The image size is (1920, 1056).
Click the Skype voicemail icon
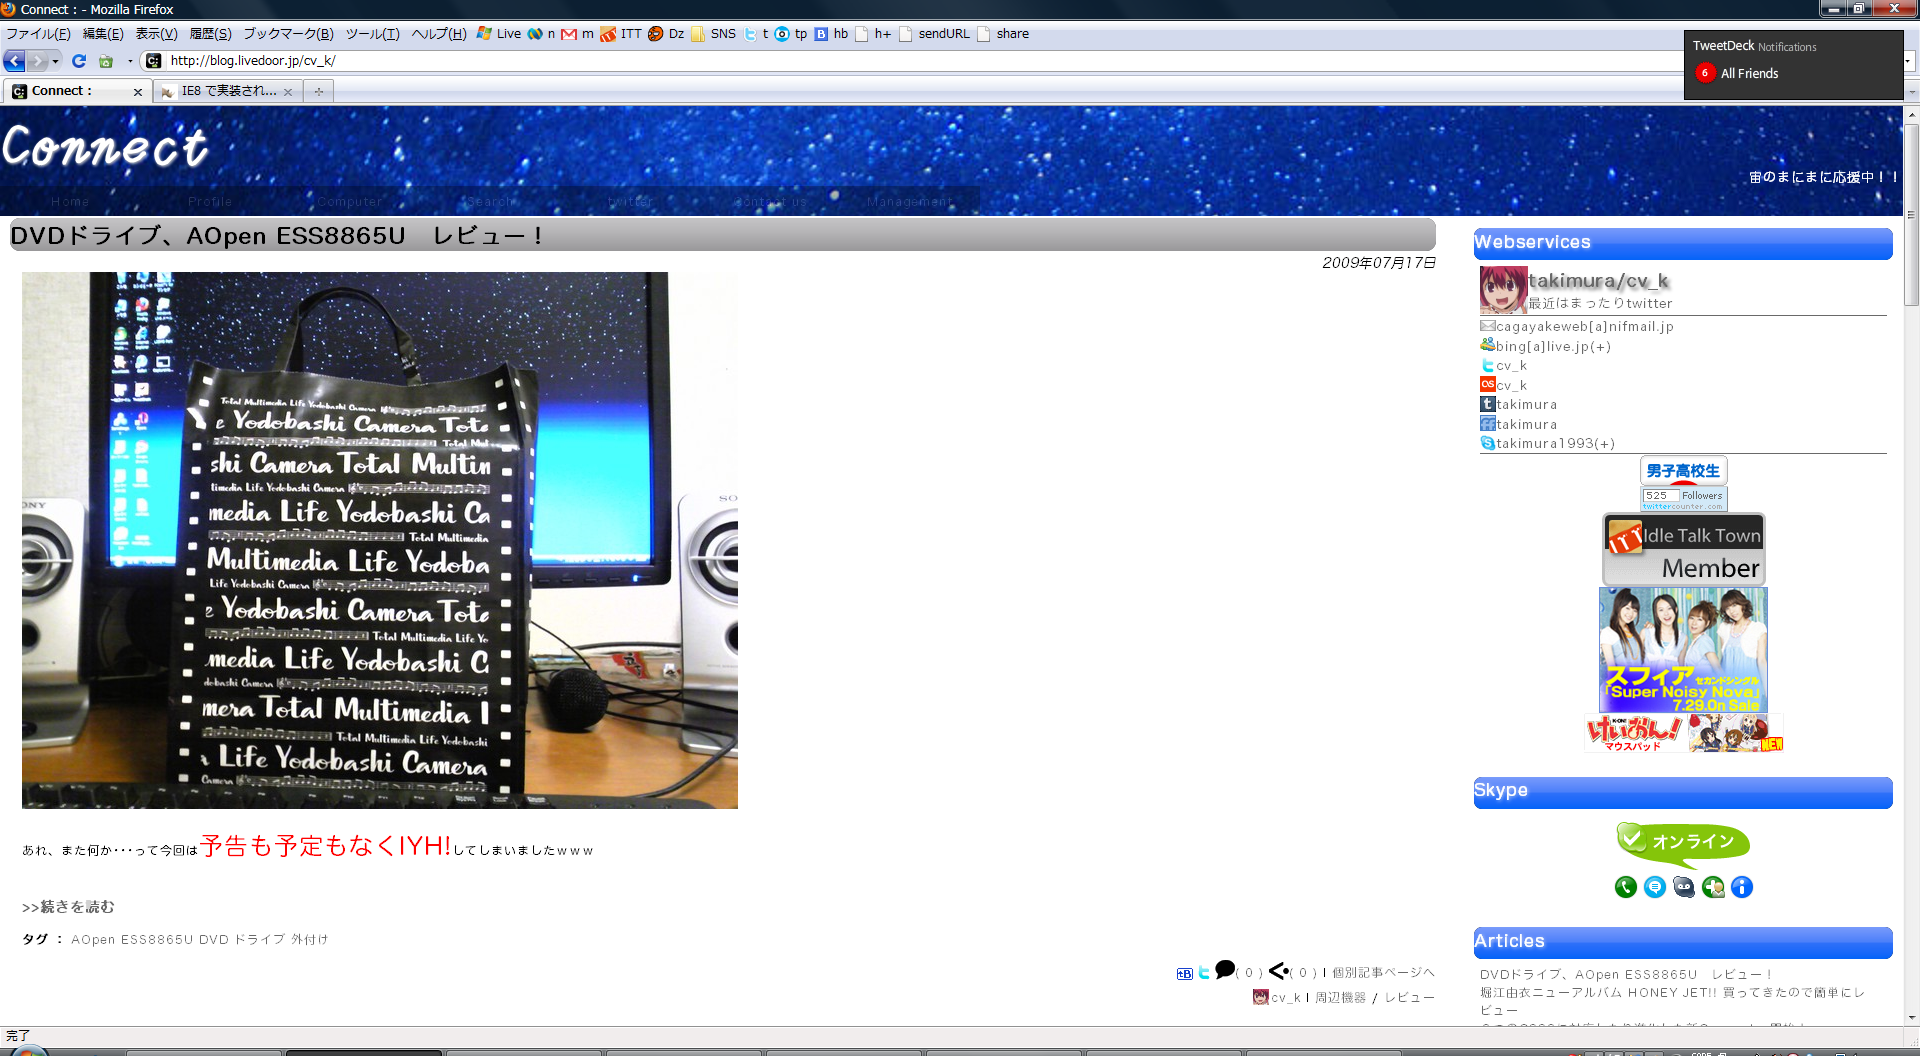(x=1684, y=887)
